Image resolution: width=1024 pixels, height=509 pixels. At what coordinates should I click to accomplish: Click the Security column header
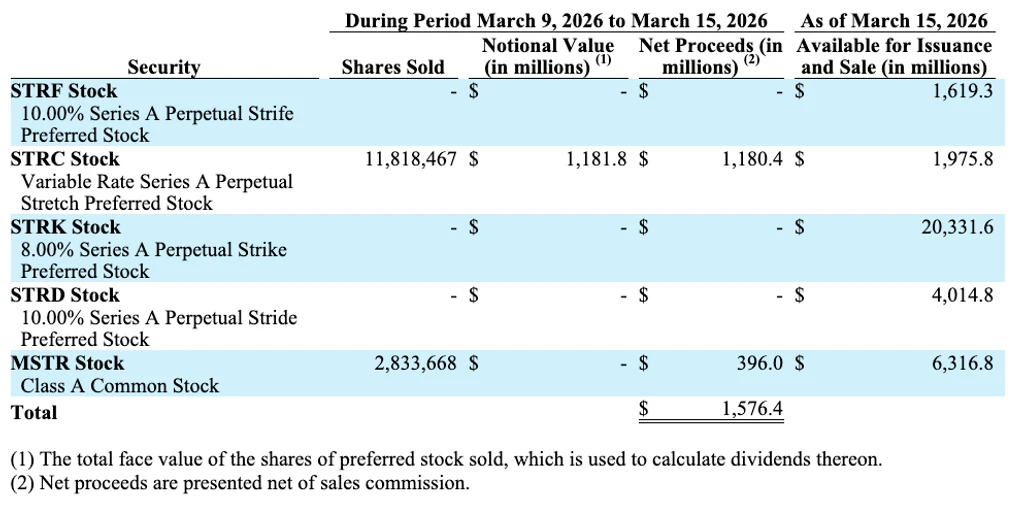(164, 67)
